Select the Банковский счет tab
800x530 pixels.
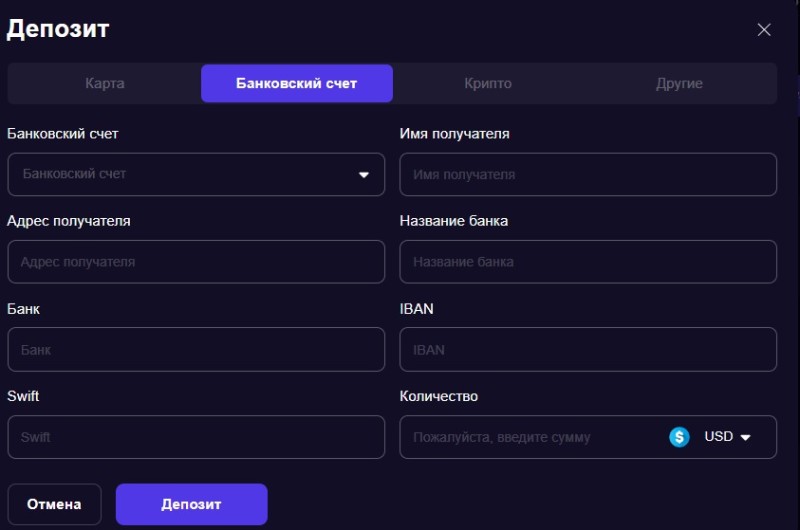296,84
